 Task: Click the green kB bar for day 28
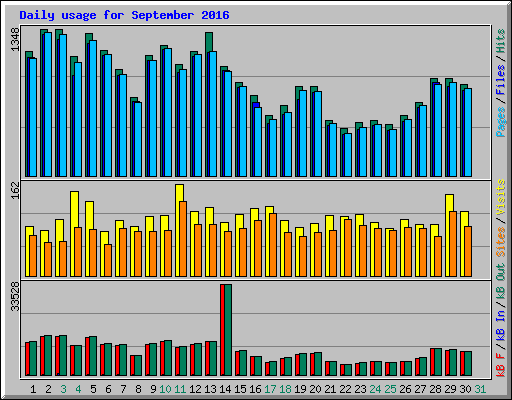tap(438, 362)
